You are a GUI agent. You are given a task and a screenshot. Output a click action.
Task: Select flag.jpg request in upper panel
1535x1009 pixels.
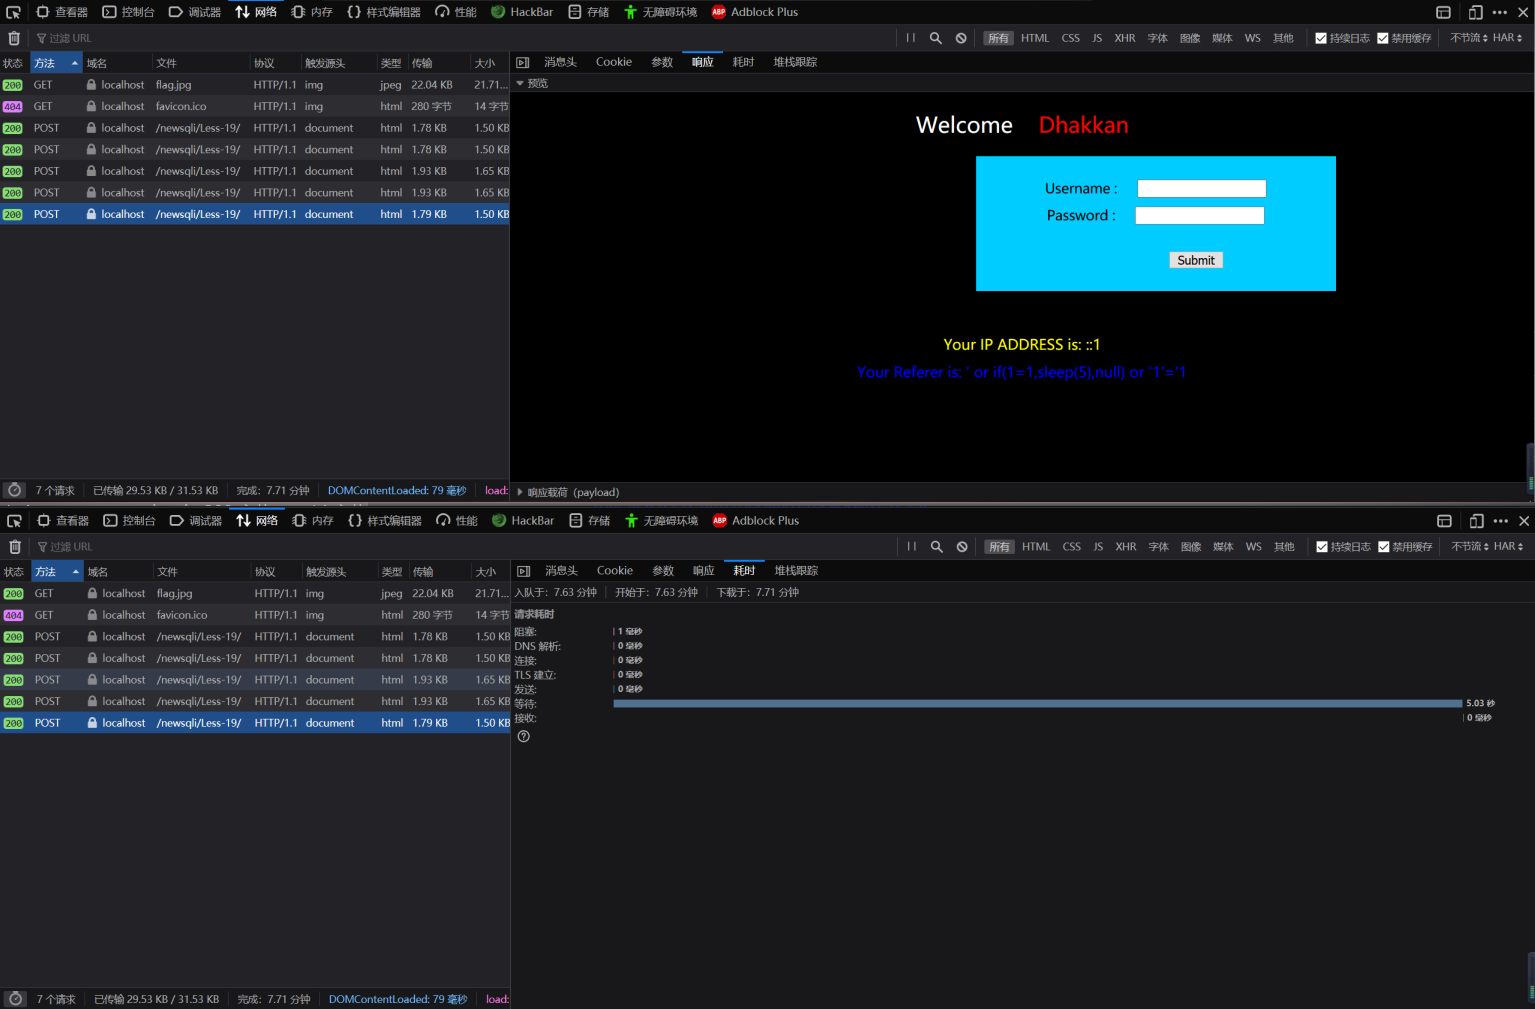(255, 85)
